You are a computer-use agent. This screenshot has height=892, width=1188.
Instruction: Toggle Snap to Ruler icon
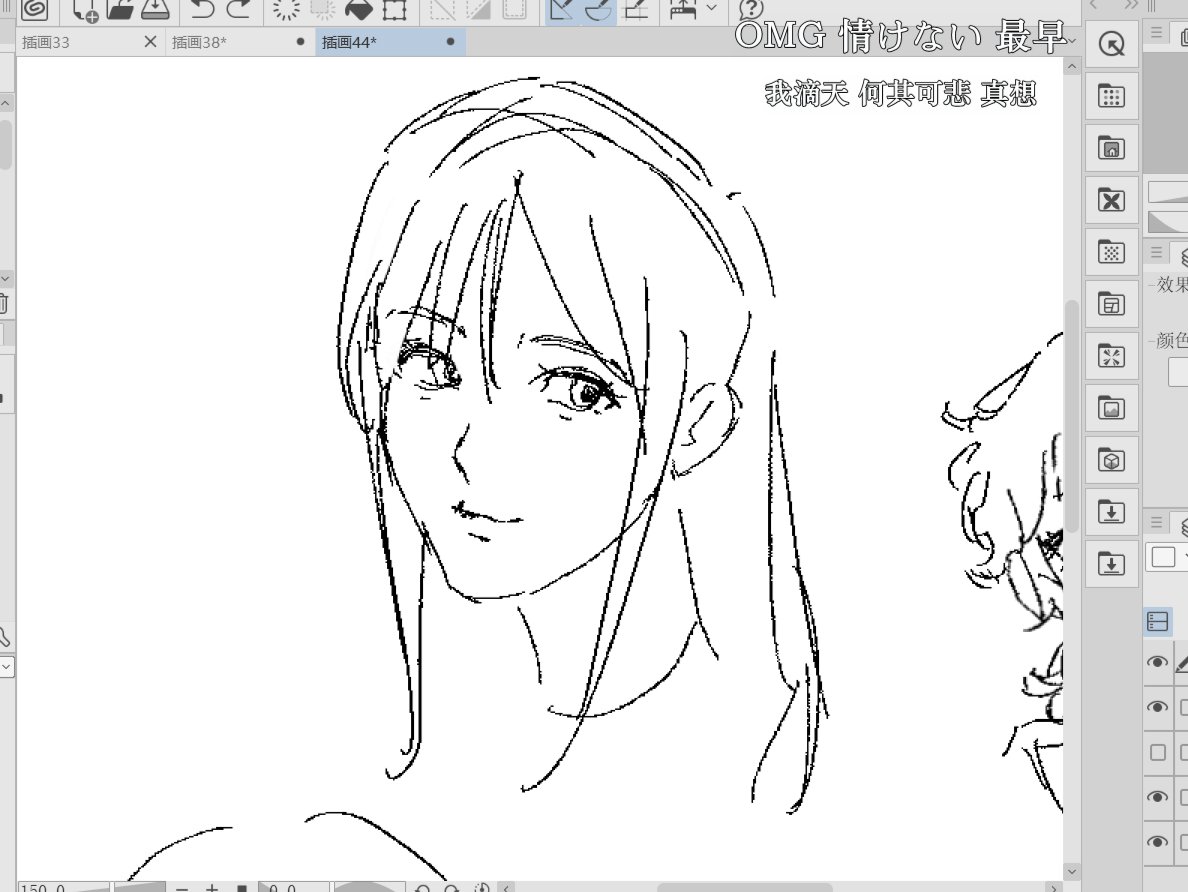562,9
